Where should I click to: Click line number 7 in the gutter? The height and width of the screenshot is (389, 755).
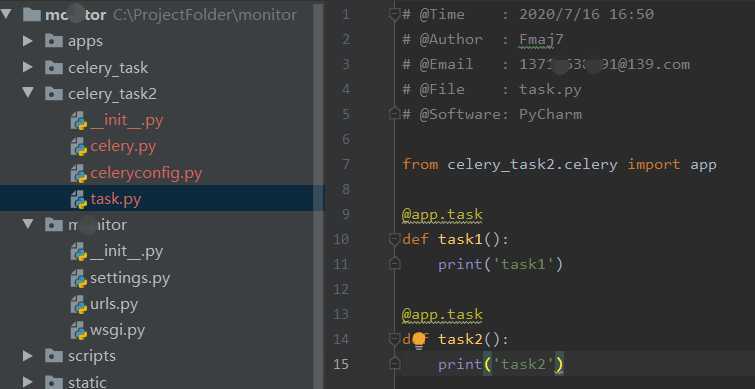[x=345, y=165]
